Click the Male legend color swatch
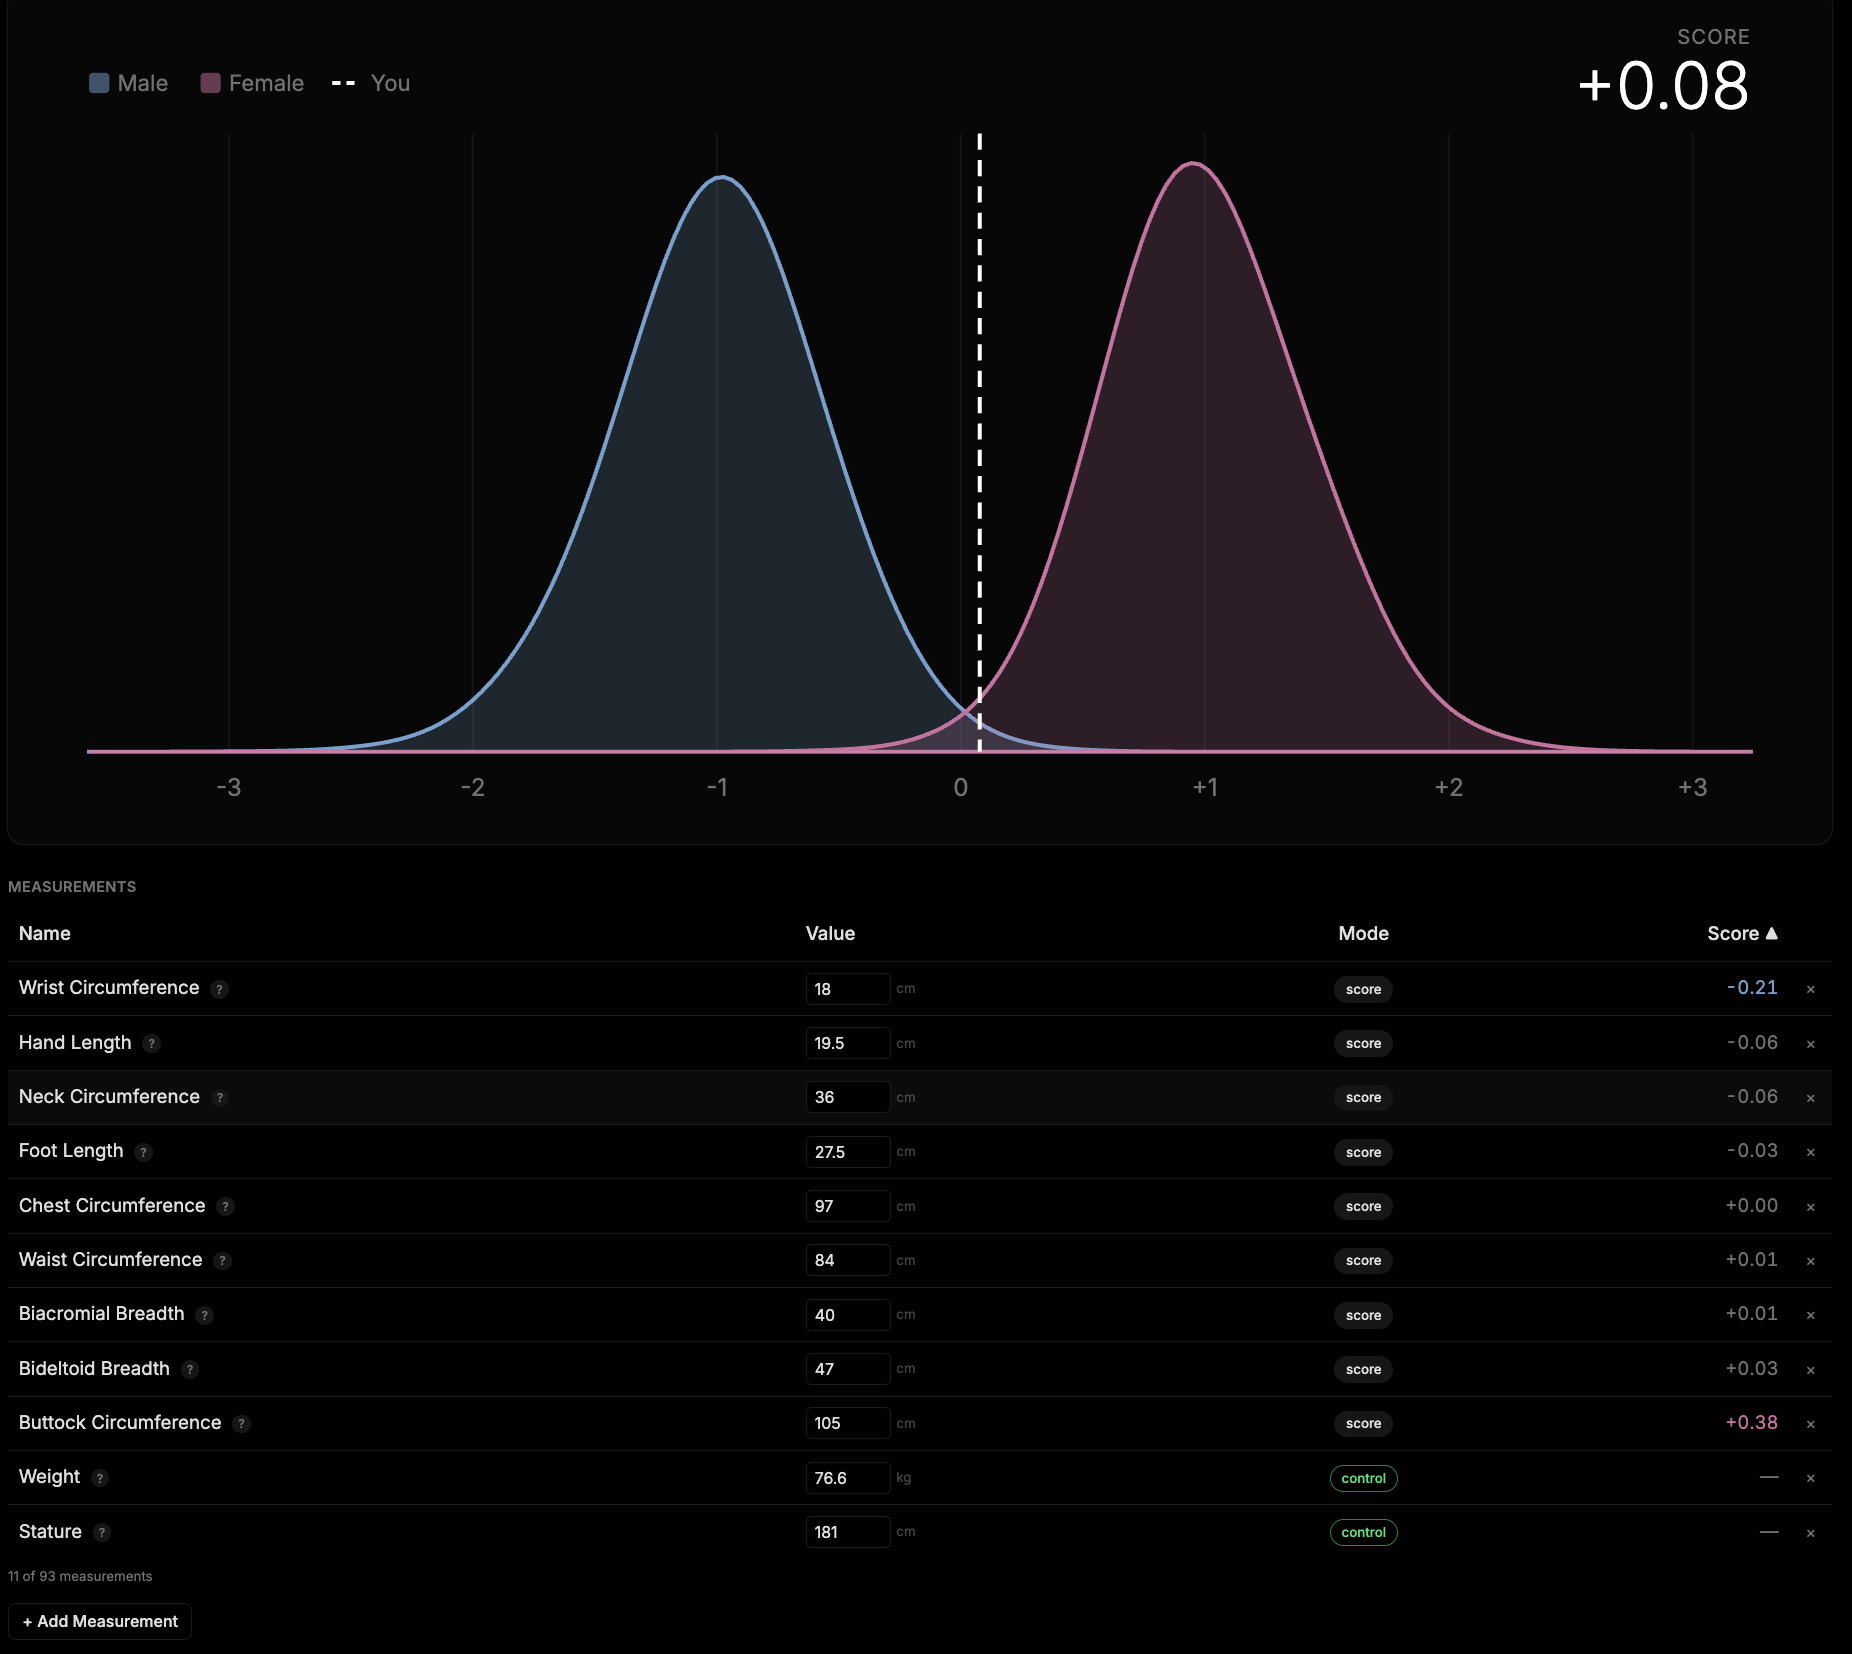1852x1654 pixels. (99, 83)
